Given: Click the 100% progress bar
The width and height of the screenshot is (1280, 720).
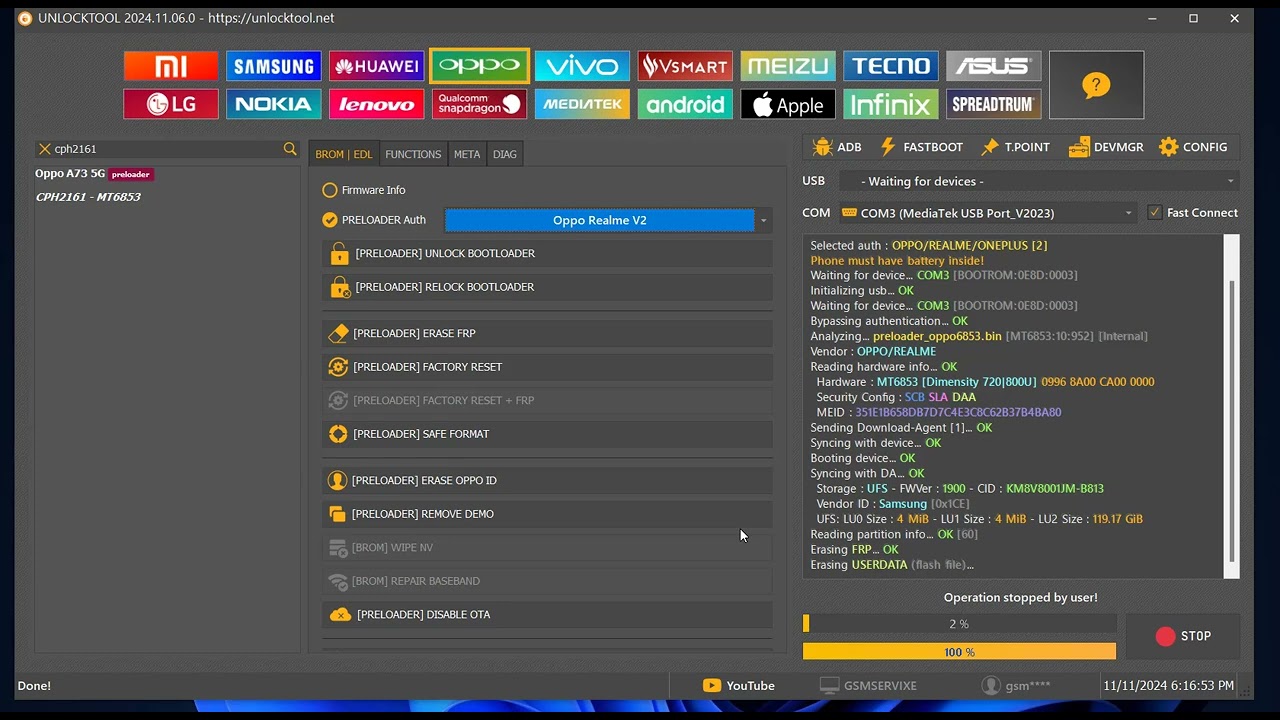Looking at the screenshot, I should click(959, 652).
